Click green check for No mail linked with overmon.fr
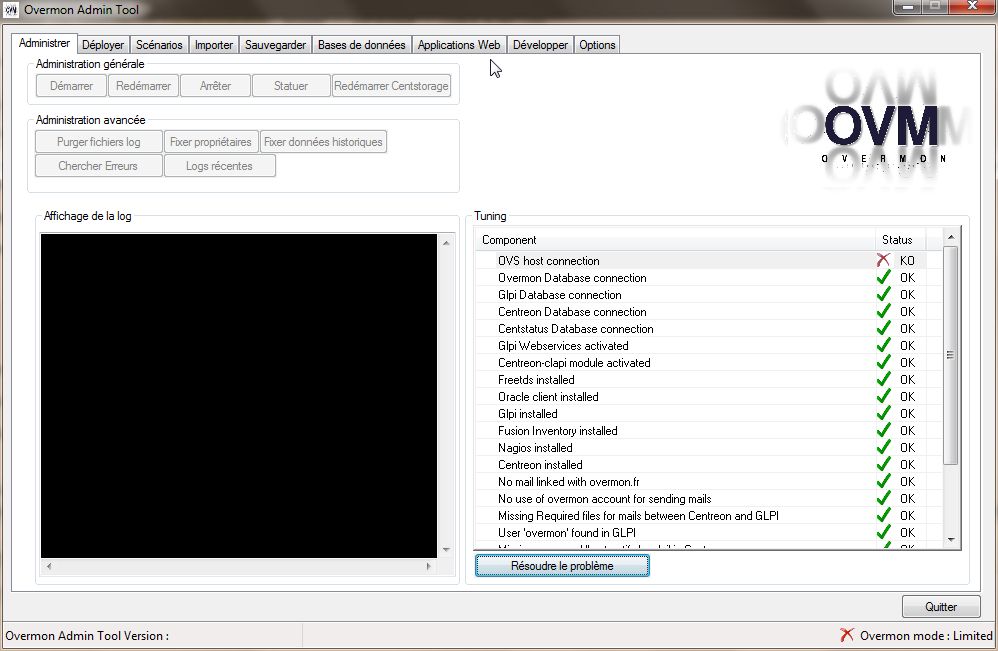Image resolution: width=998 pixels, height=651 pixels. (x=883, y=481)
